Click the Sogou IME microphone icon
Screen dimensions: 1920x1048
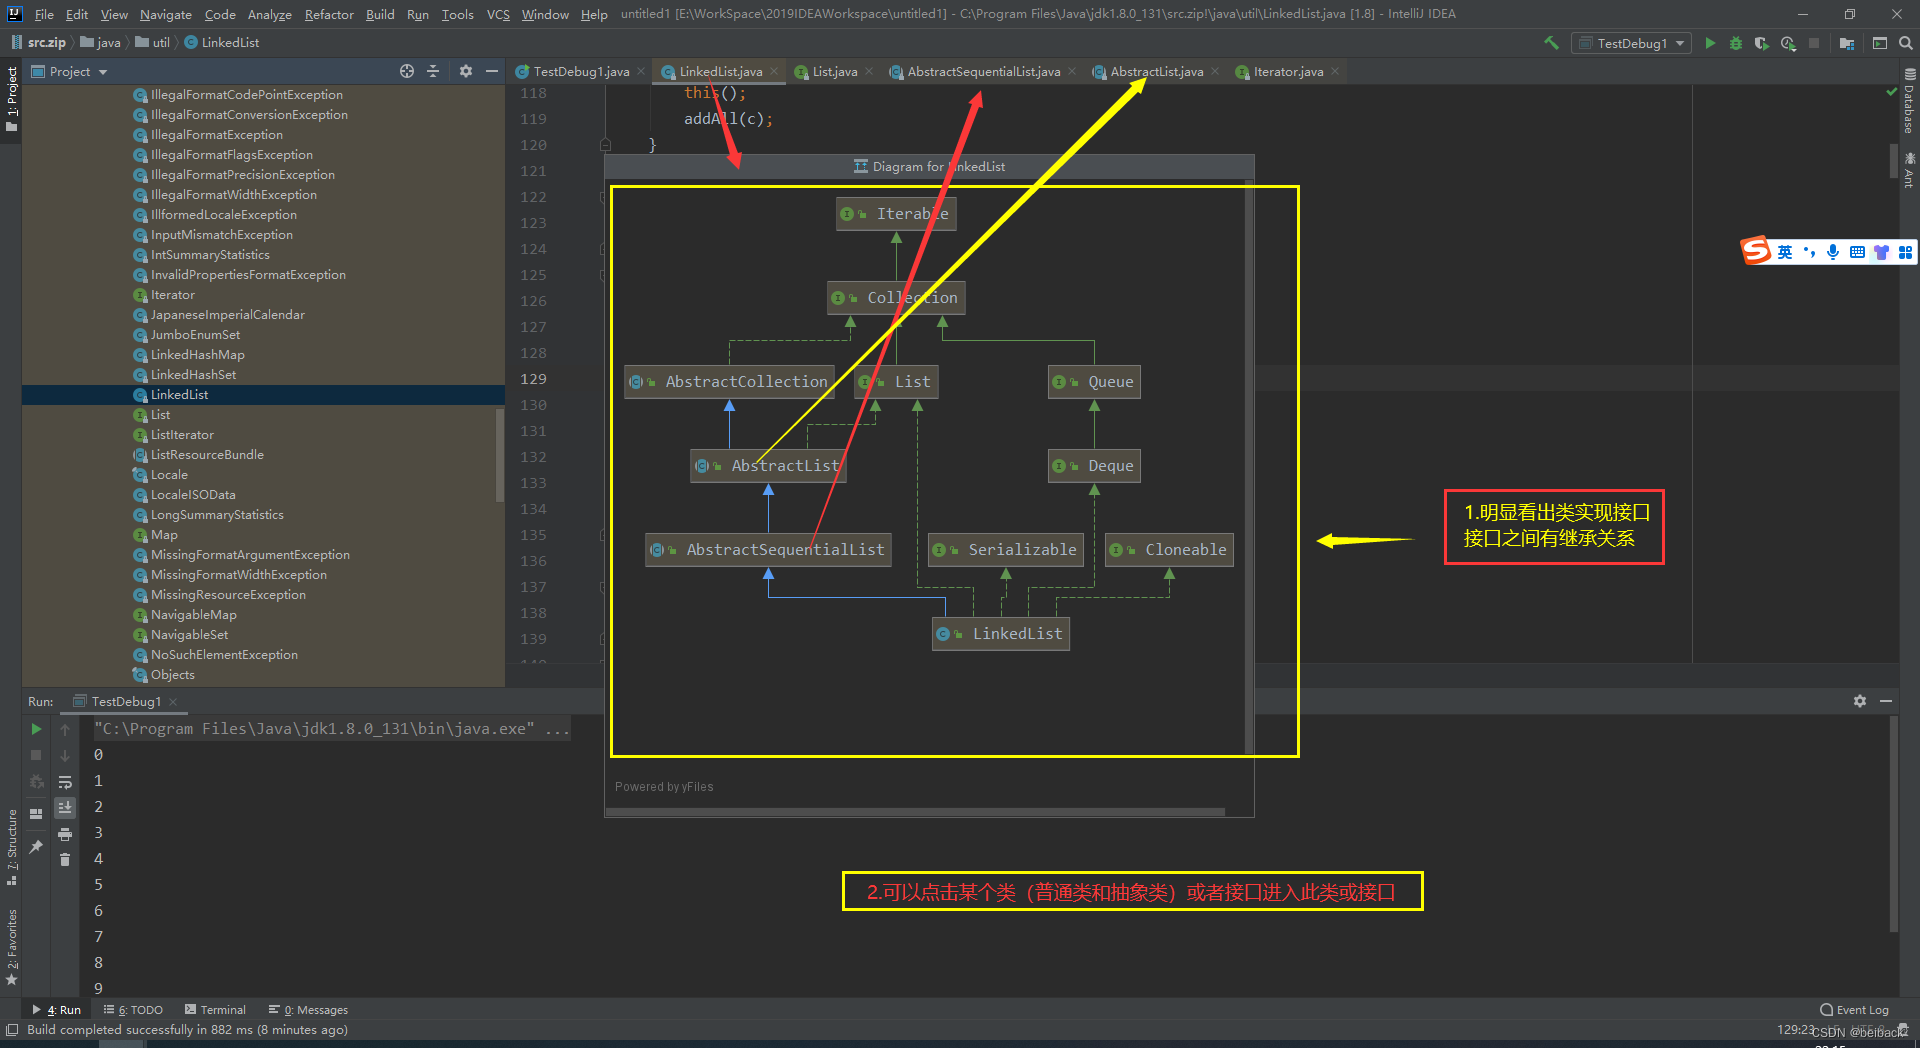pyautogui.click(x=1833, y=252)
